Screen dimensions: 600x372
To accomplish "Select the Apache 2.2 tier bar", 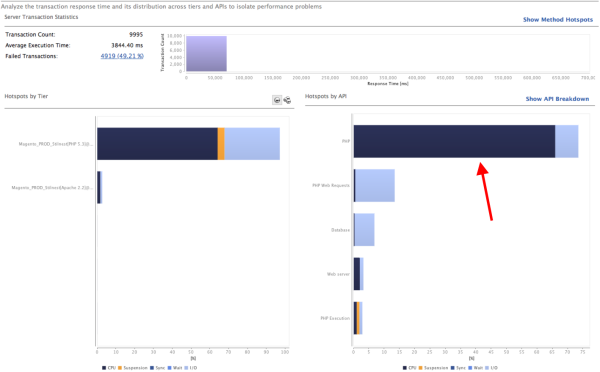I will coord(99,188).
